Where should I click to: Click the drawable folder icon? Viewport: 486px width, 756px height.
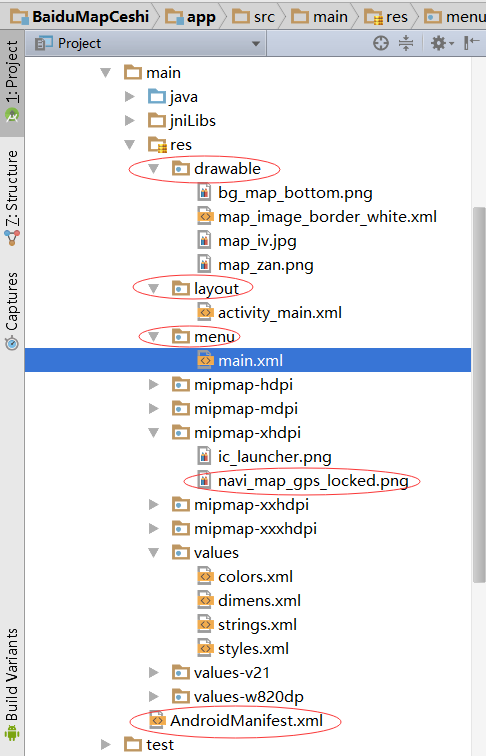click(x=180, y=168)
